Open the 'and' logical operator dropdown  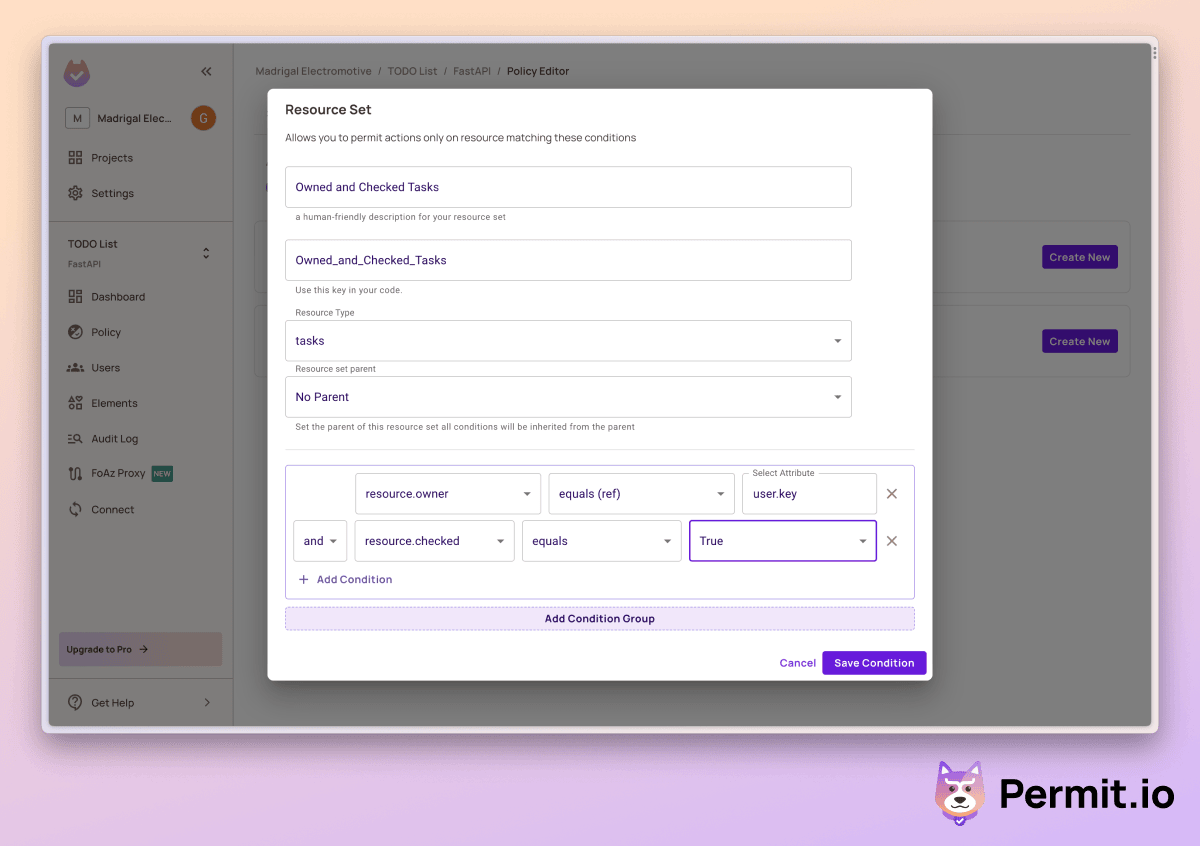click(x=320, y=541)
